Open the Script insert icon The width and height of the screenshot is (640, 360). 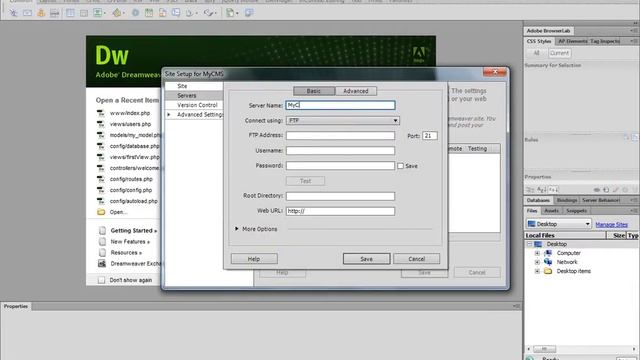(x=209, y=13)
